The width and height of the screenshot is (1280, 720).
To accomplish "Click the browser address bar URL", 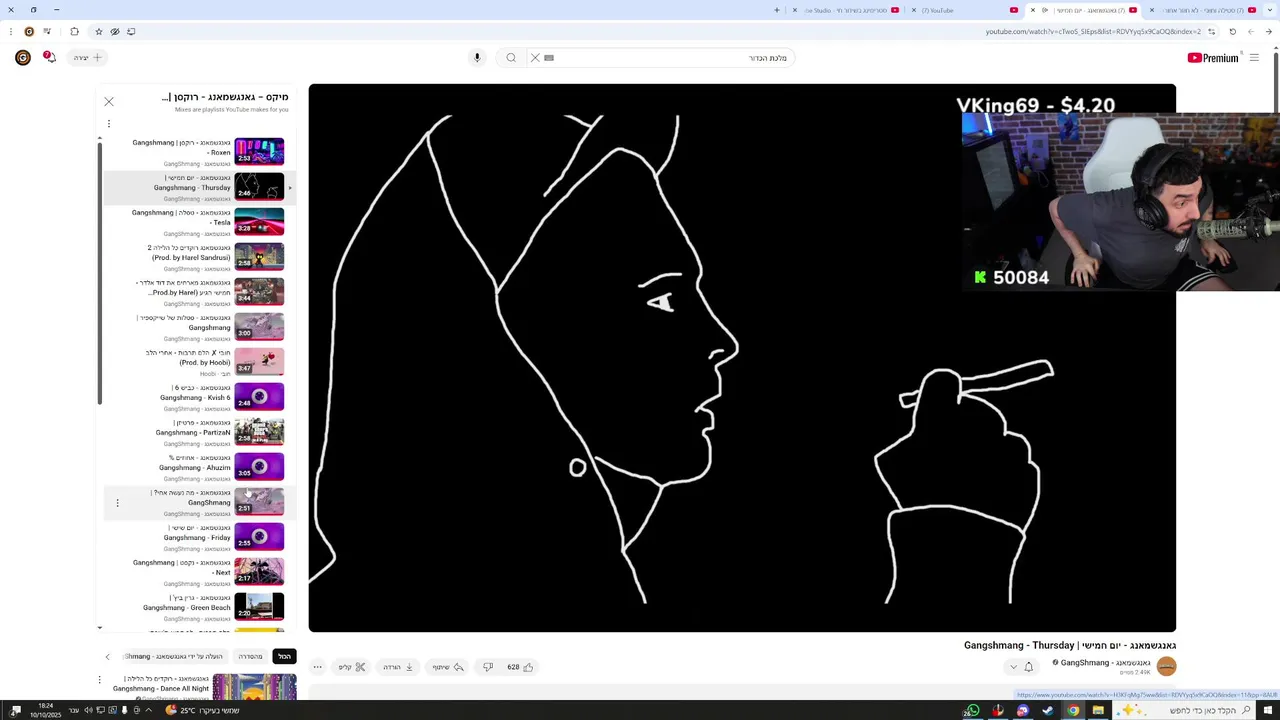I will (1093, 31).
